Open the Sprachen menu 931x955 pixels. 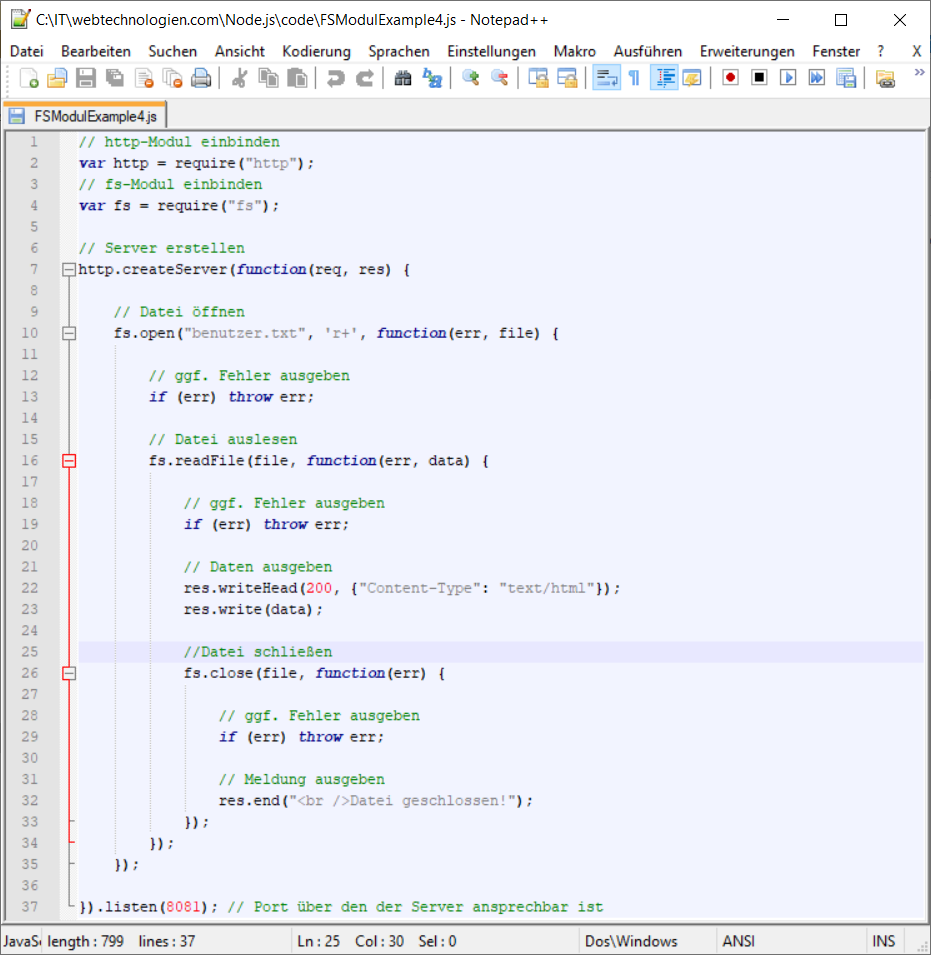(399, 51)
